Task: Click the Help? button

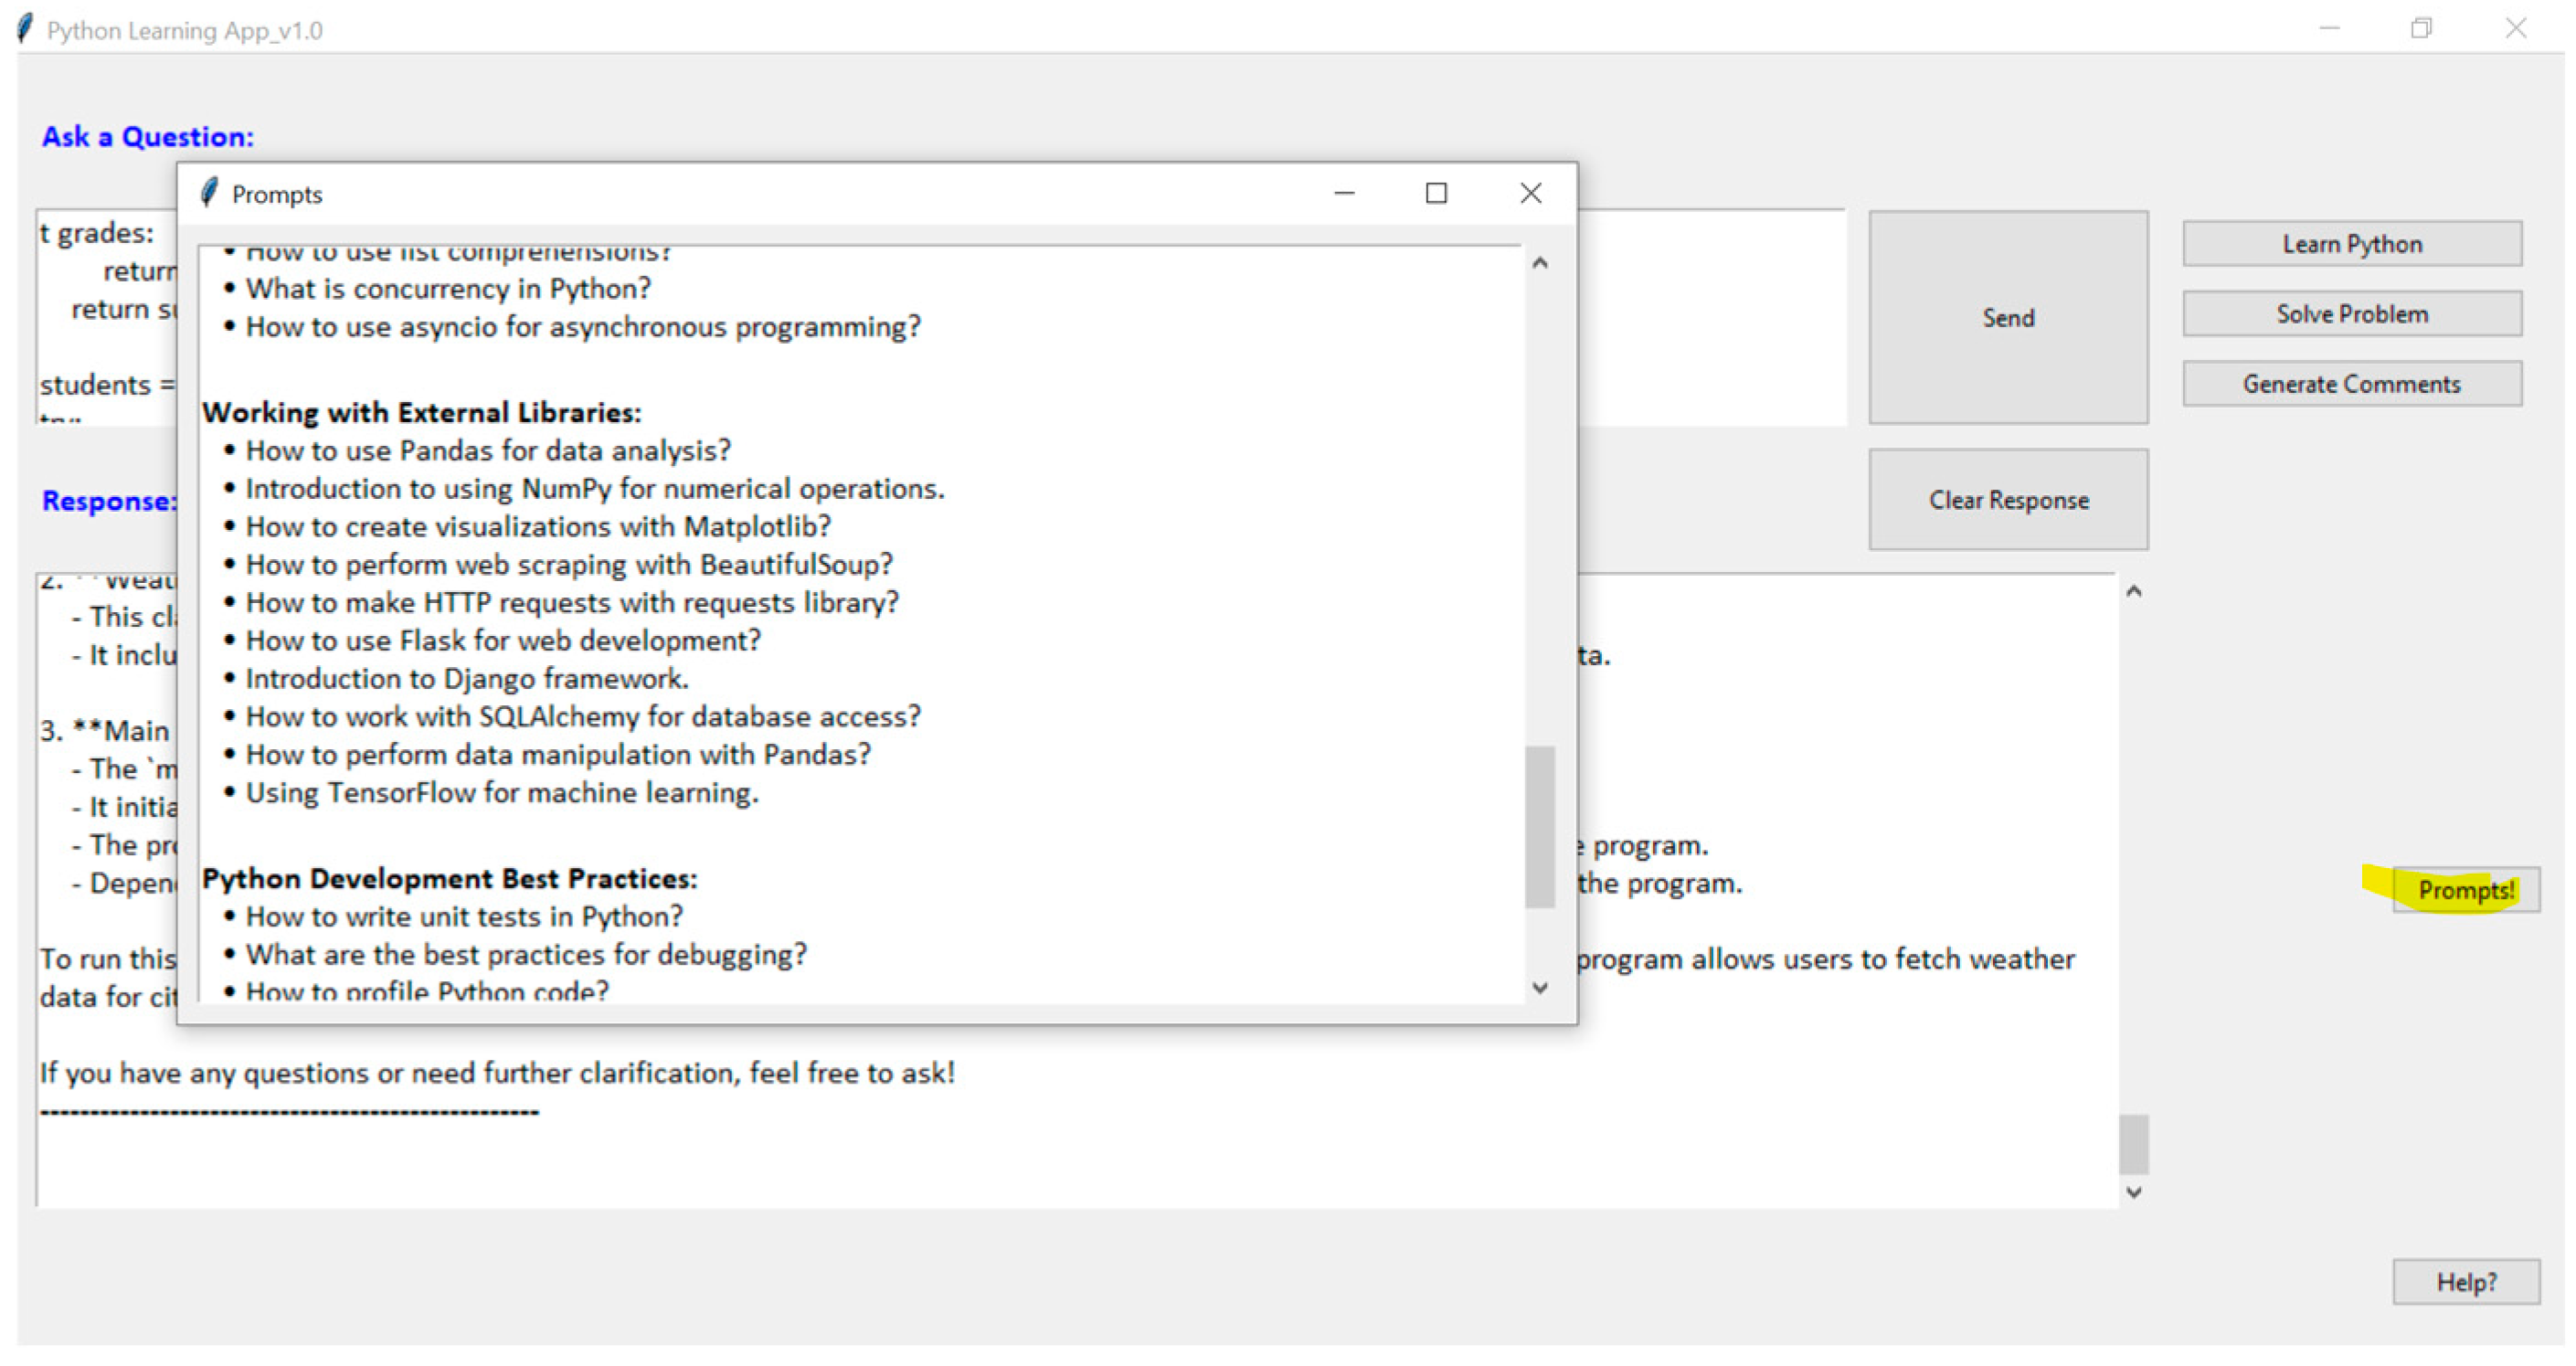Action: [x=2465, y=1281]
